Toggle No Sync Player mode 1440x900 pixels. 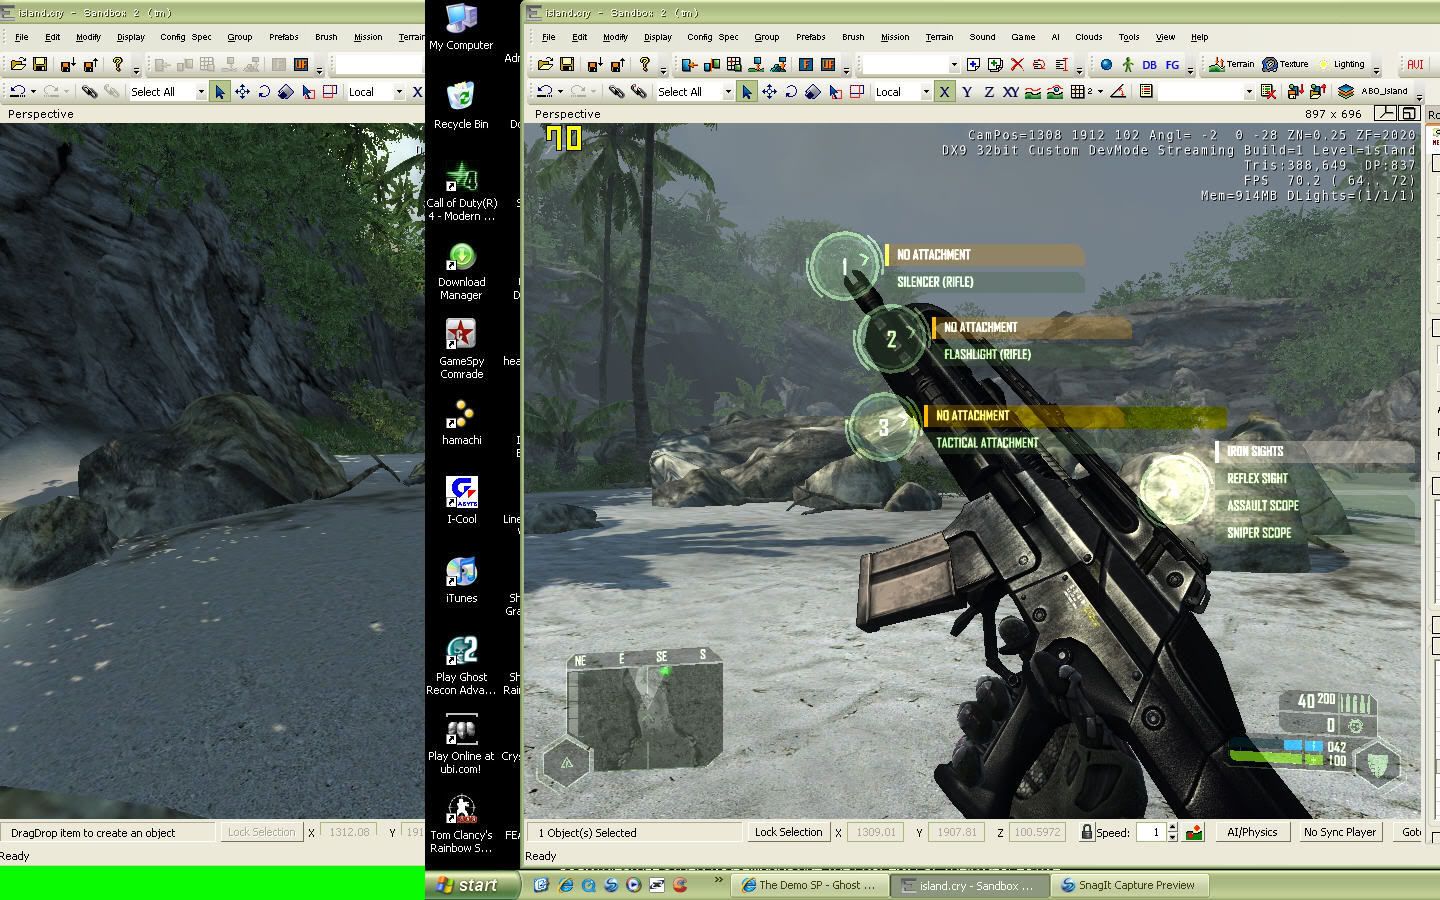point(1339,831)
